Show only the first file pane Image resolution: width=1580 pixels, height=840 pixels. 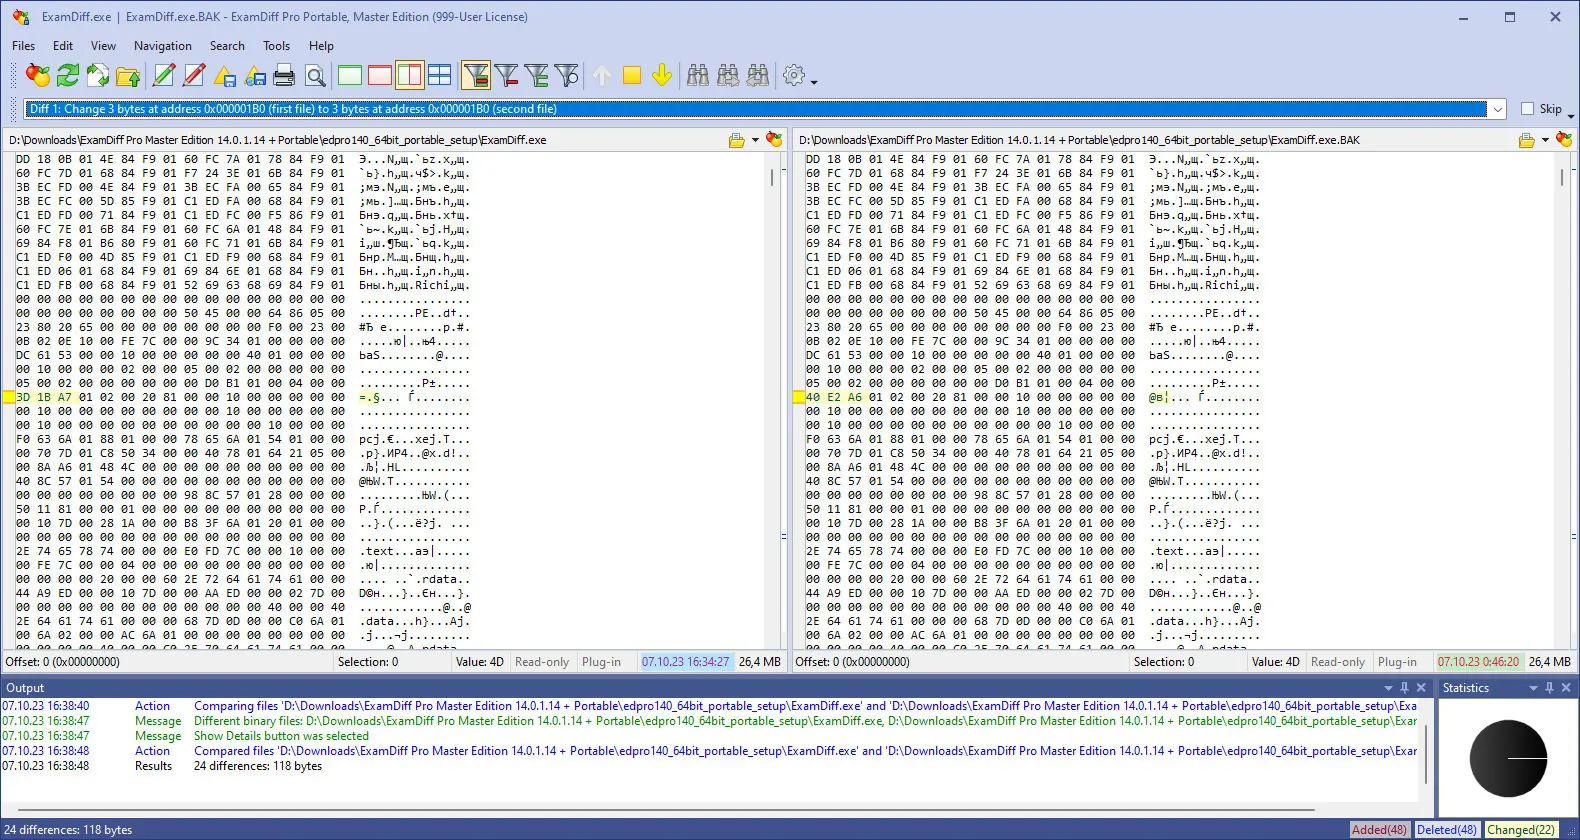(x=350, y=75)
